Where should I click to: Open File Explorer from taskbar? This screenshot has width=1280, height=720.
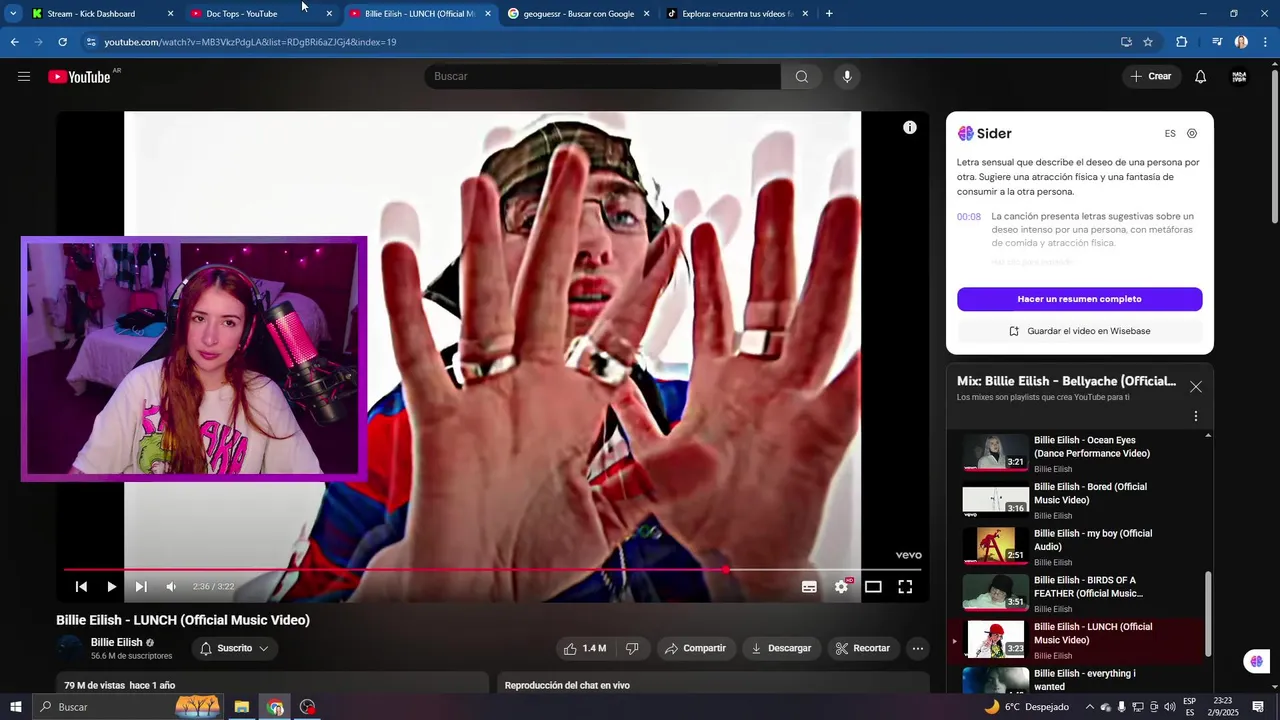(241, 707)
